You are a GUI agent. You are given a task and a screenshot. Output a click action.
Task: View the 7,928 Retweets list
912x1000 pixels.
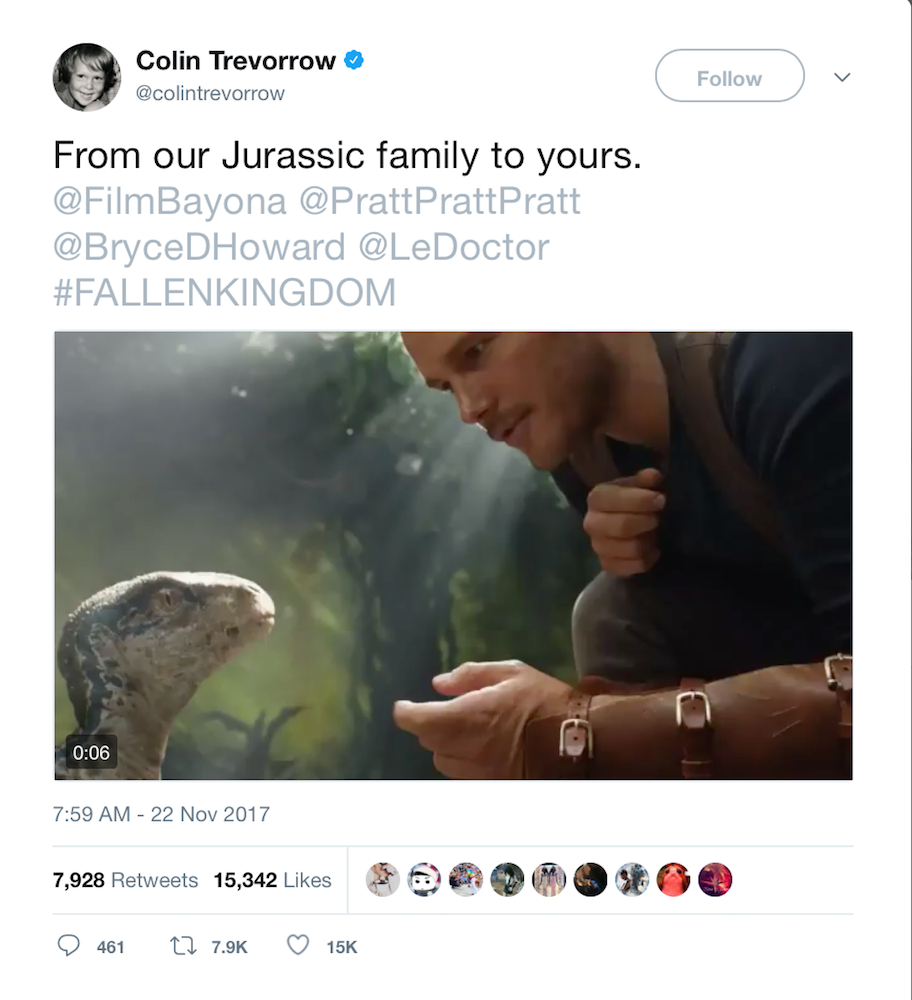coord(125,880)
